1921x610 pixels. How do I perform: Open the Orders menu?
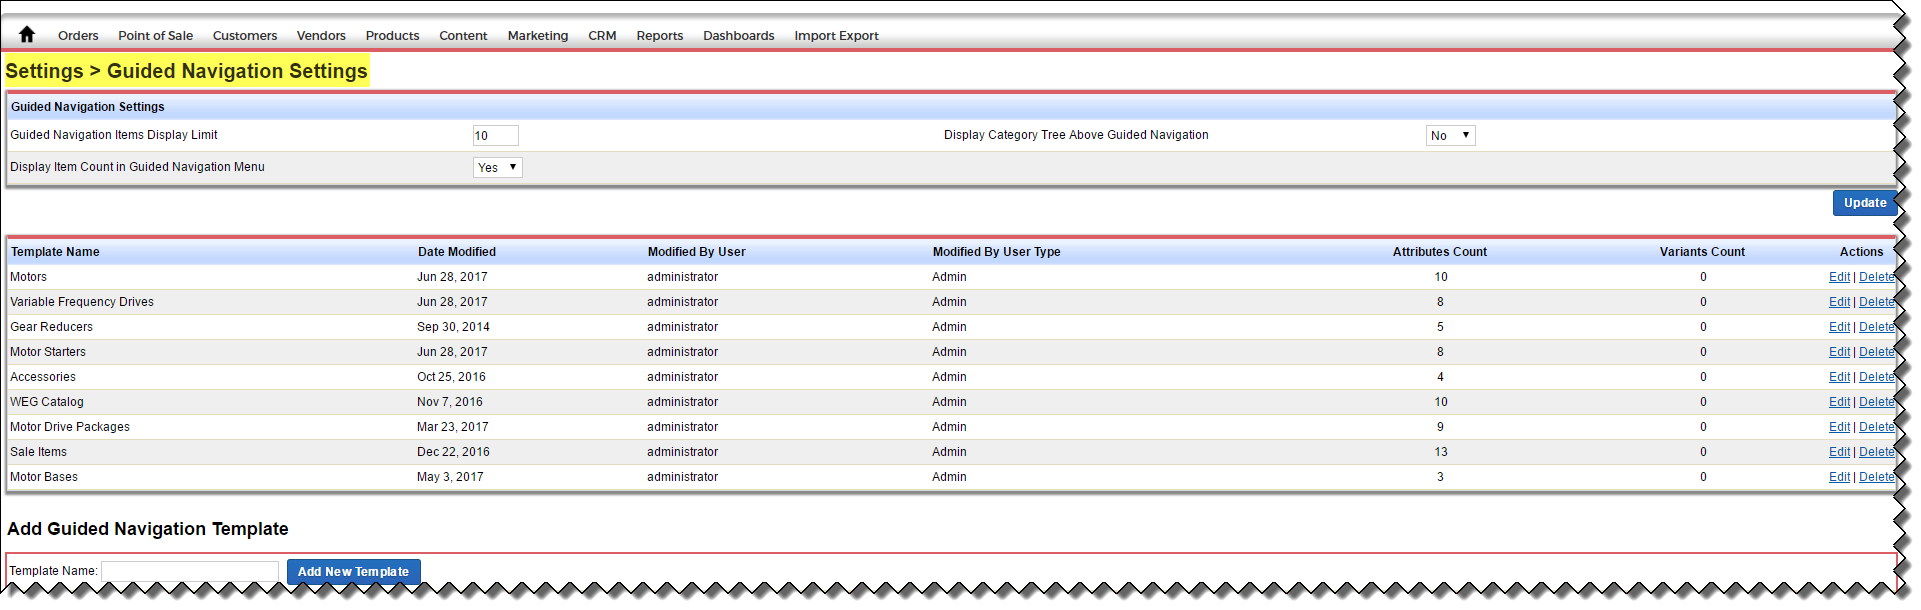coord(78,36)
